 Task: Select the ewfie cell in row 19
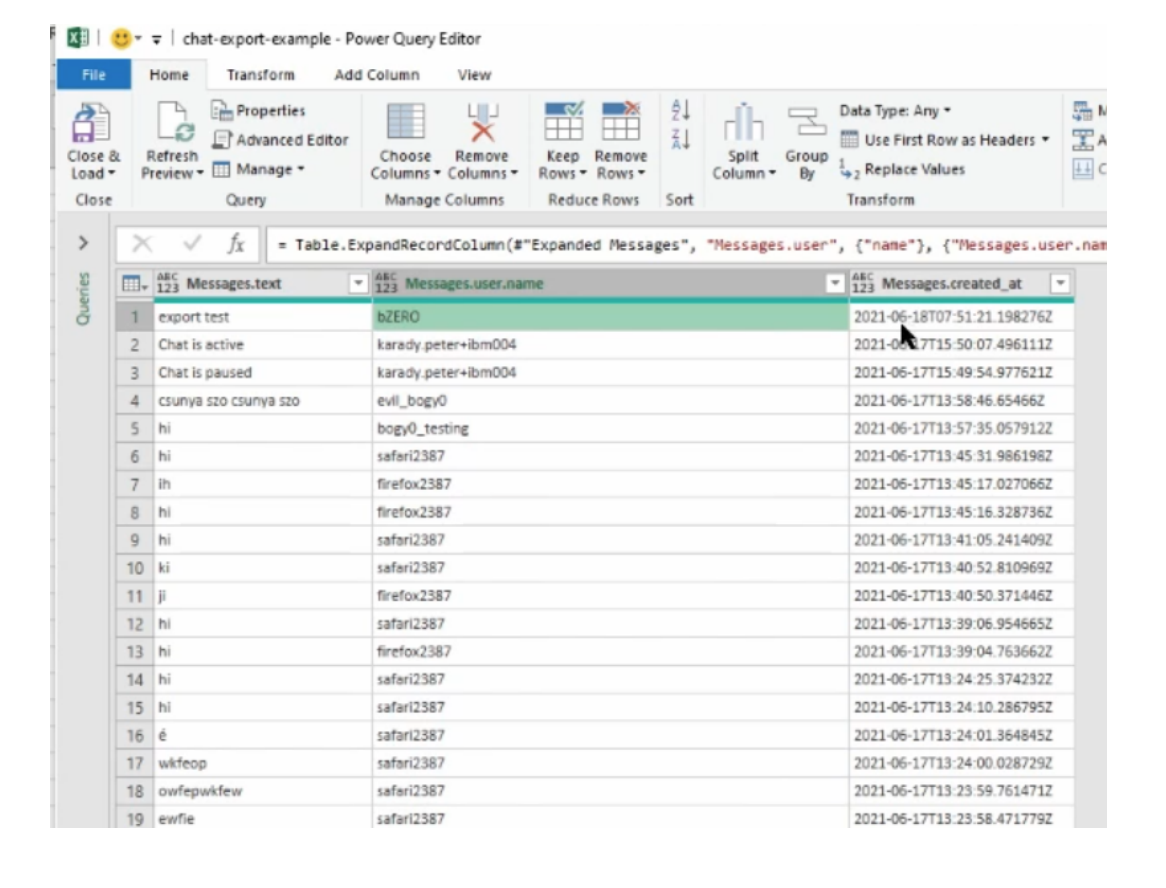coord(262,819)
